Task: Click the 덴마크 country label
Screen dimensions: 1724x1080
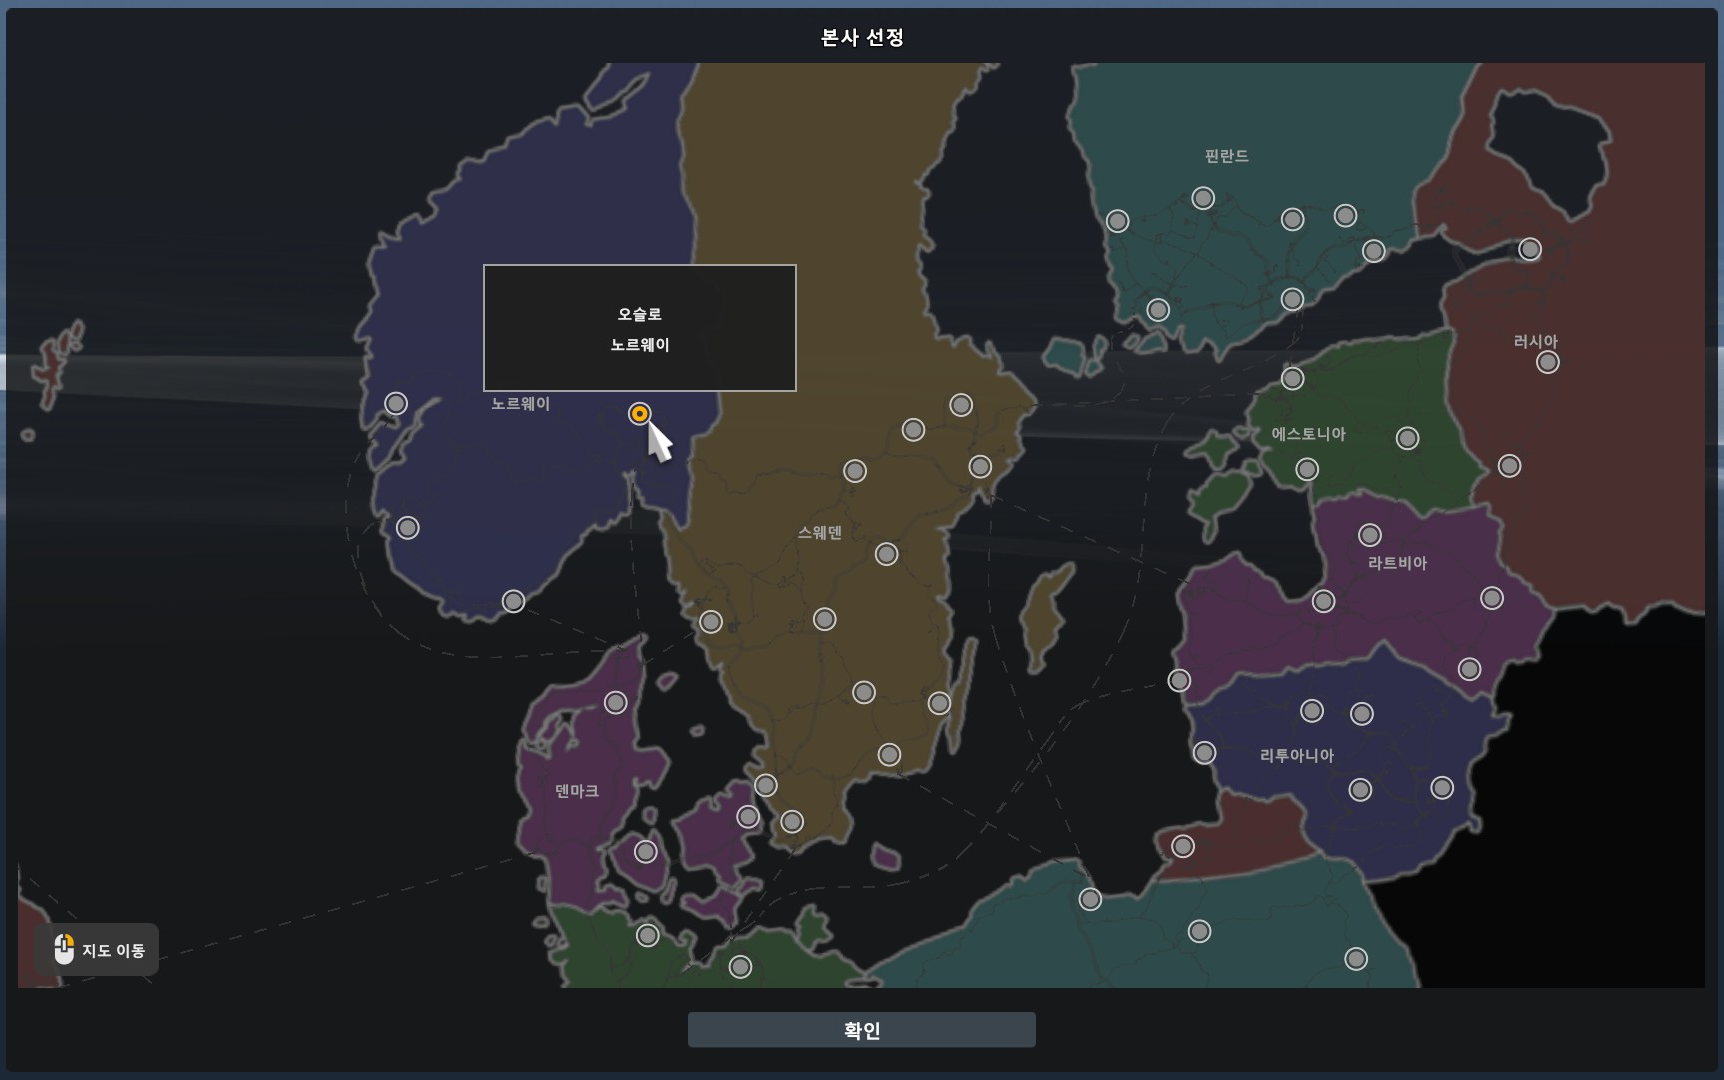Action: [577, 791]
